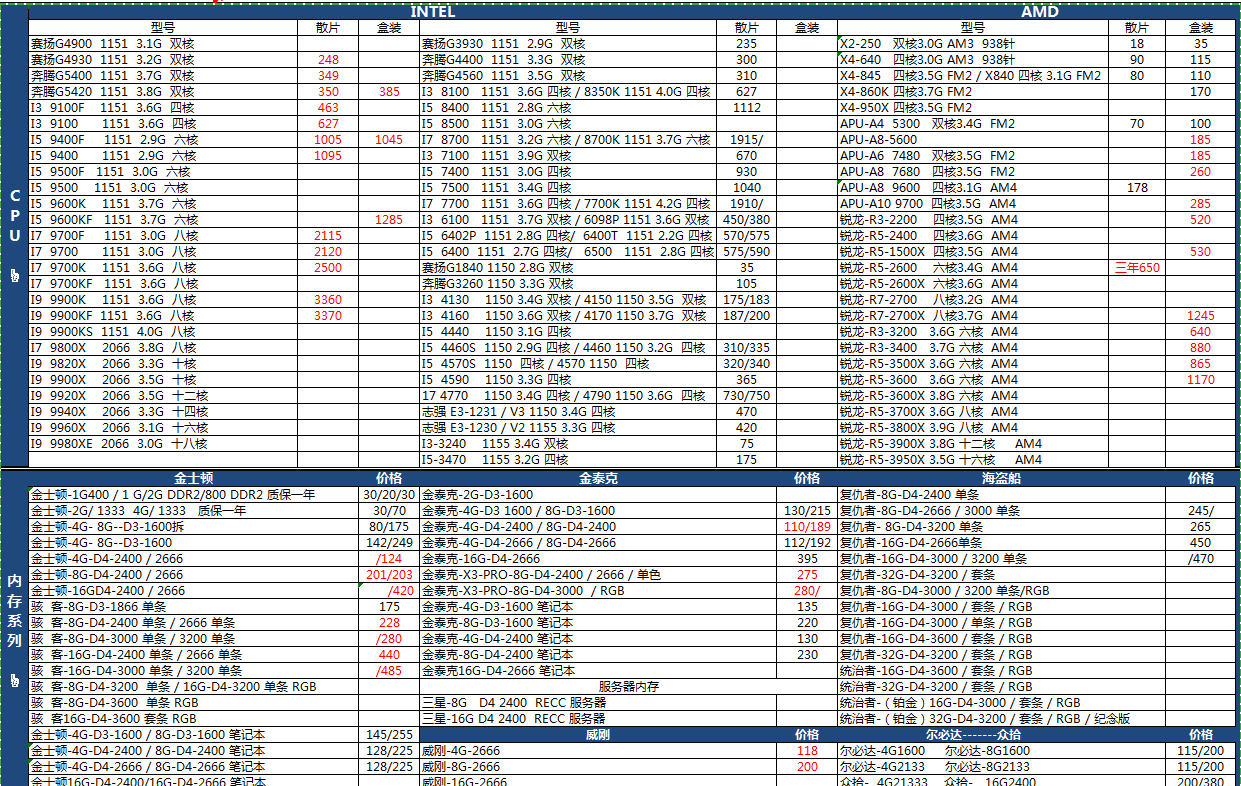Click the 金泰克 brand header
The image size is (1241, 786).
(x=598, y=478)
